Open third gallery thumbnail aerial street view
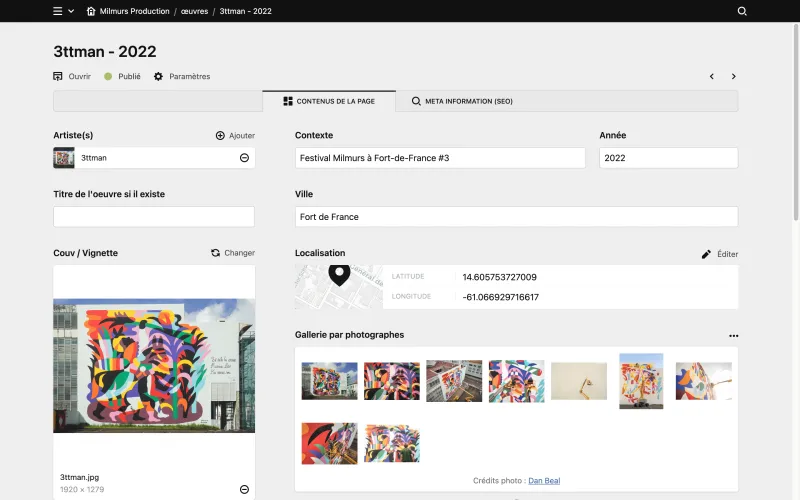Viewport: 800px width, 500px height. (x=454, y=381)
